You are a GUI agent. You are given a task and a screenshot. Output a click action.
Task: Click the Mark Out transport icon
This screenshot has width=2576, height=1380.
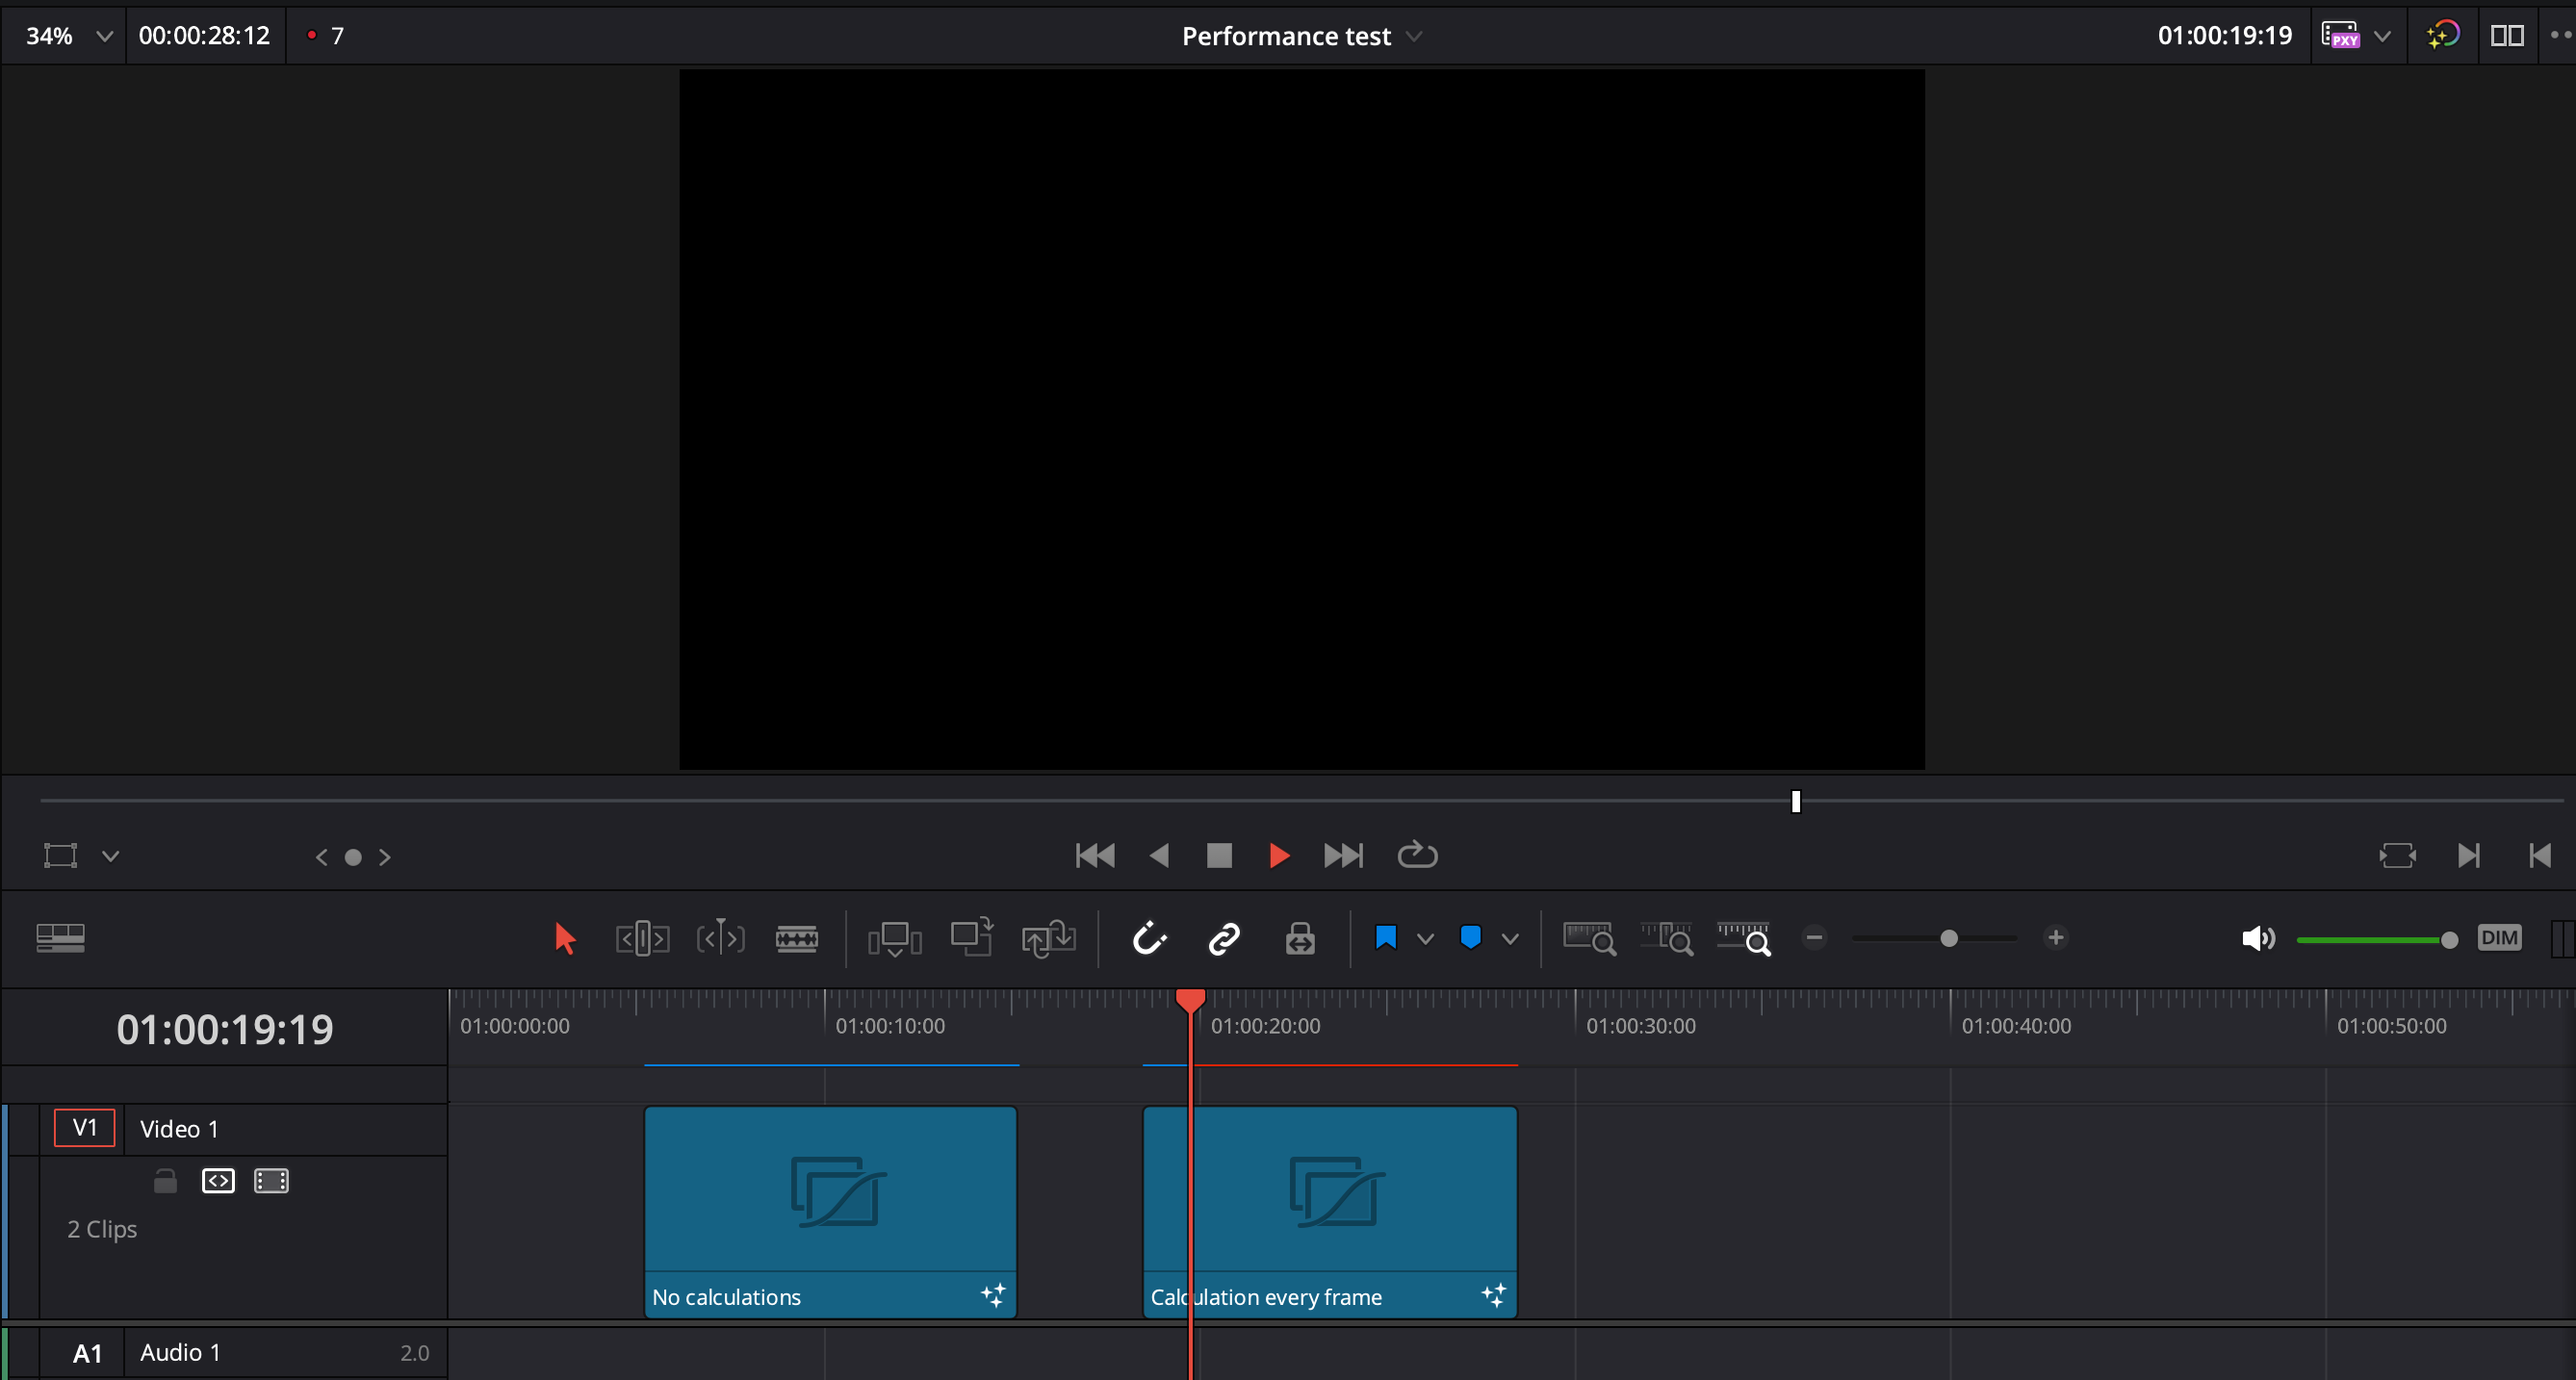(x=2540, y=855)
